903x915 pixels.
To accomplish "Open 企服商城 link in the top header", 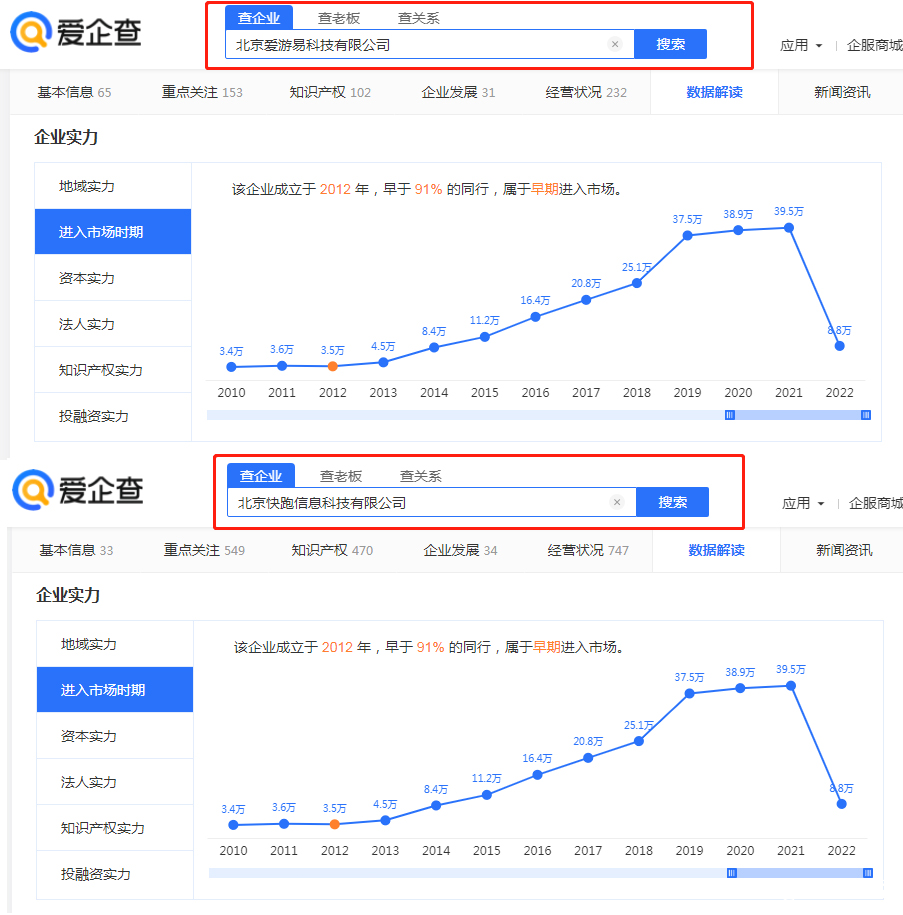I will 874,46.
